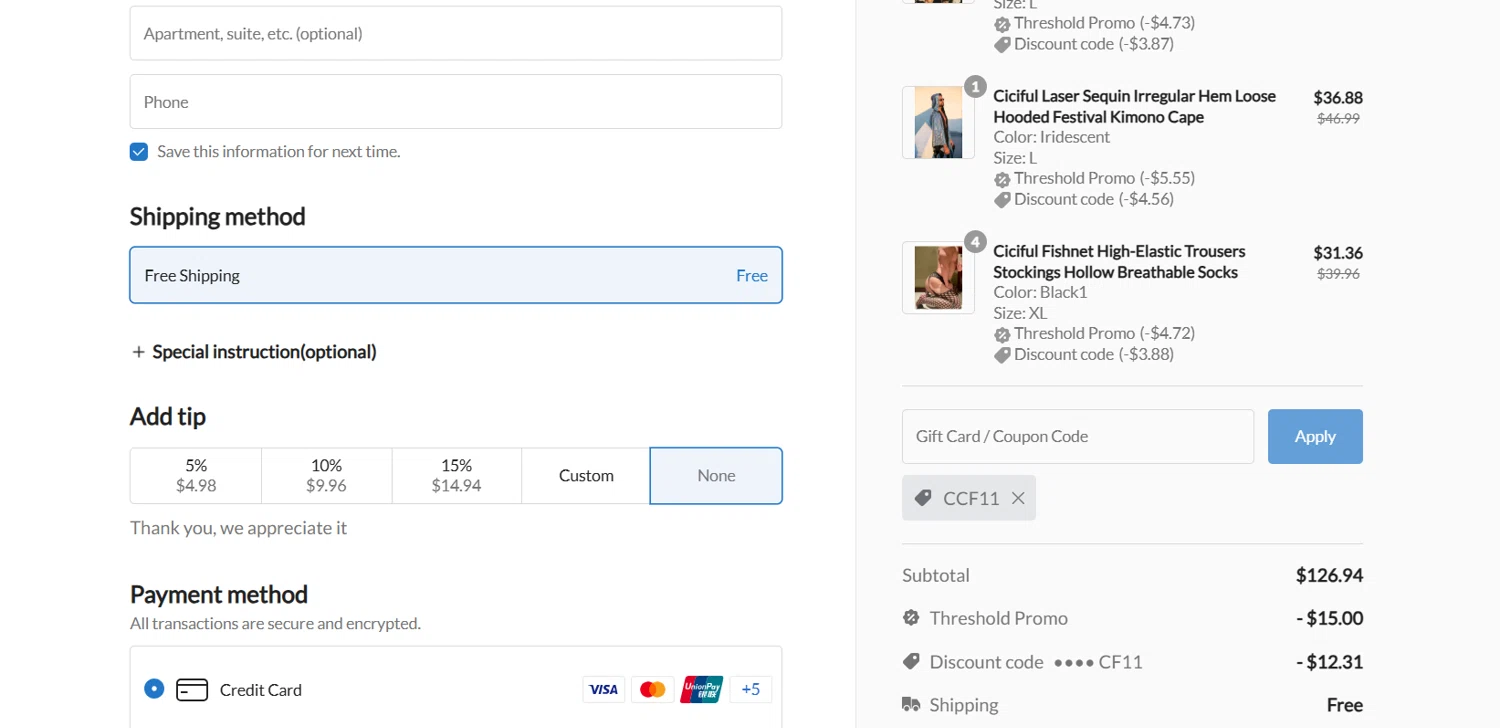Click the Add tip heading
Screen dimensions: 1500x728
(168, 417)
